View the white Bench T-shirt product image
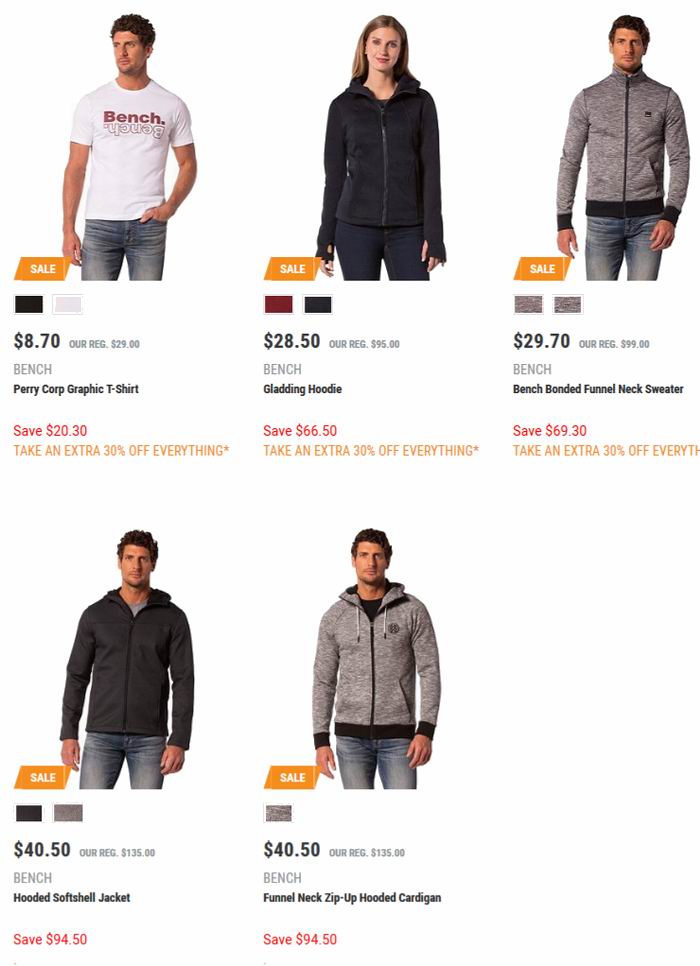The height and width of the screenshot is (966, 700). click(129, 147)
